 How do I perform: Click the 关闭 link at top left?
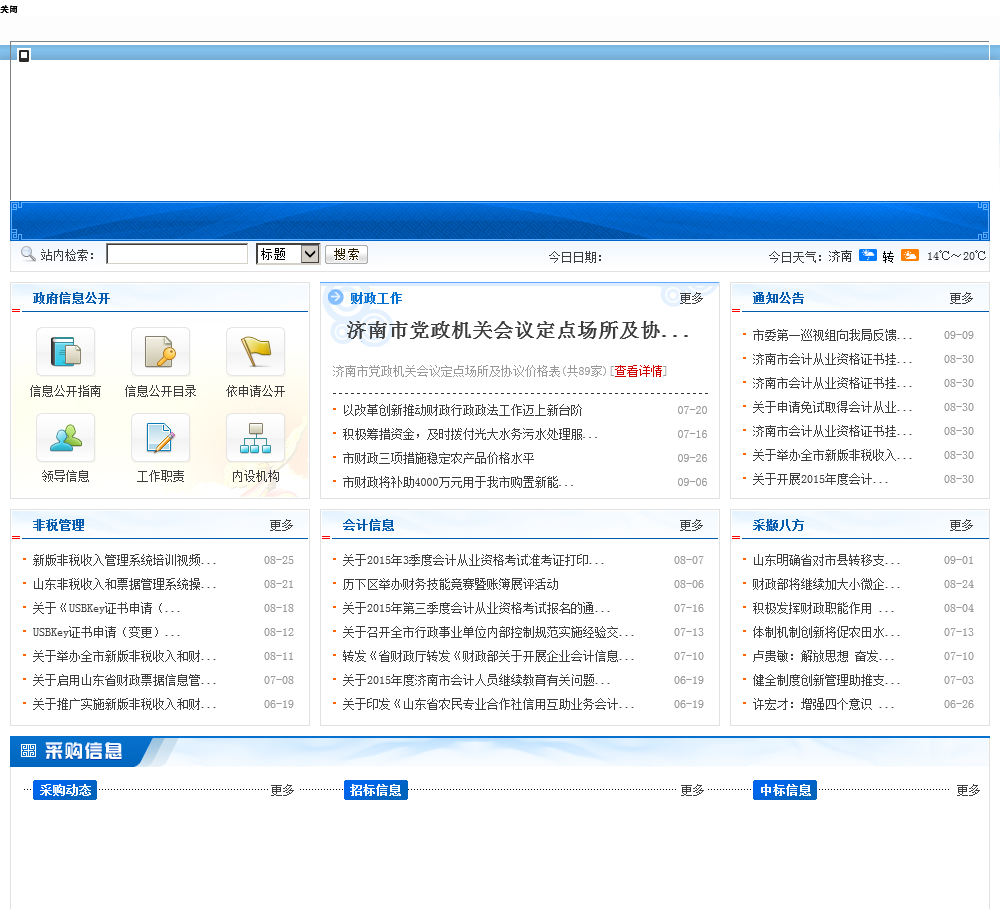coord(9,10)
